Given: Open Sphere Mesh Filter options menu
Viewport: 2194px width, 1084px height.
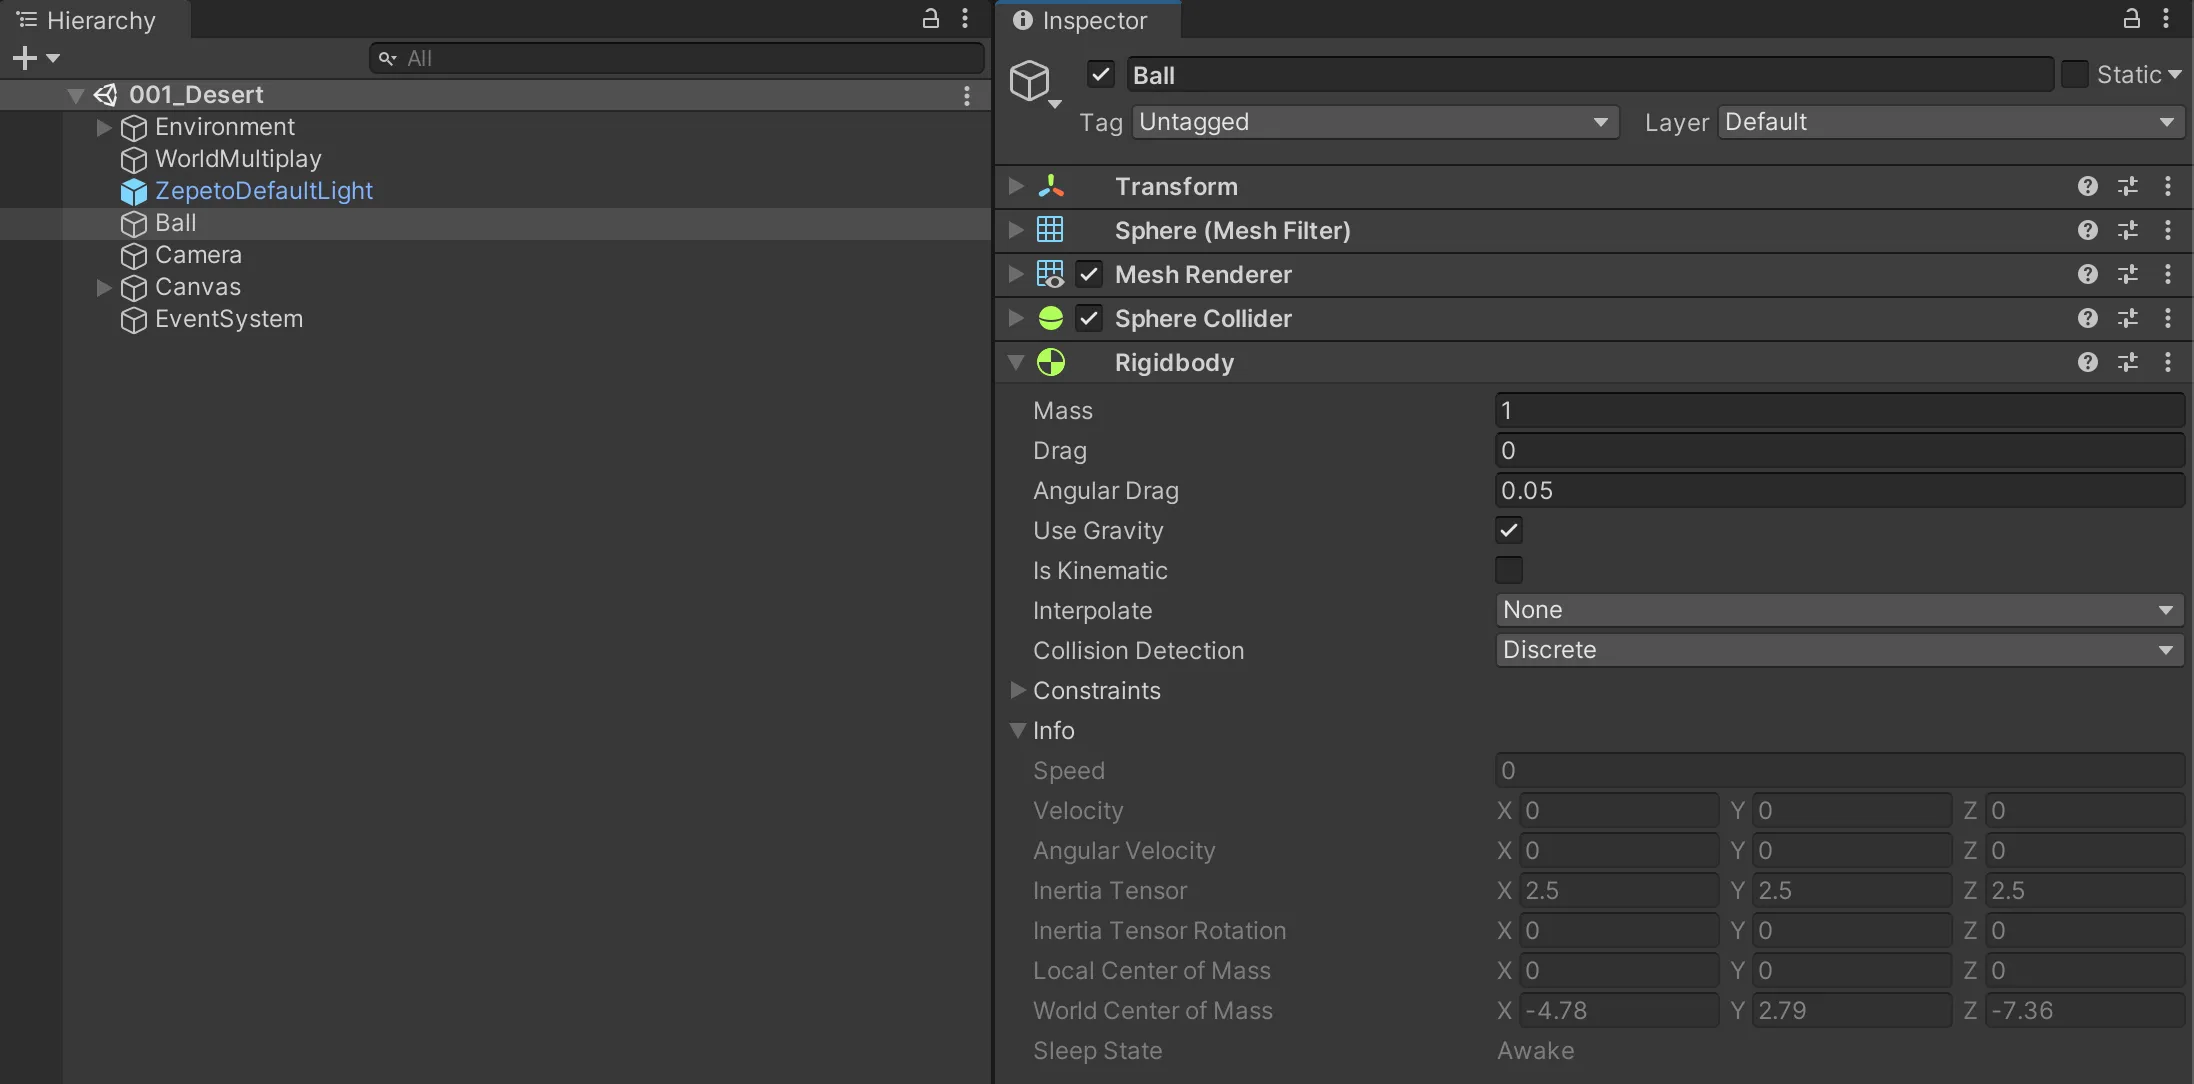Looking at the screenshot, I should (2167, 230).
